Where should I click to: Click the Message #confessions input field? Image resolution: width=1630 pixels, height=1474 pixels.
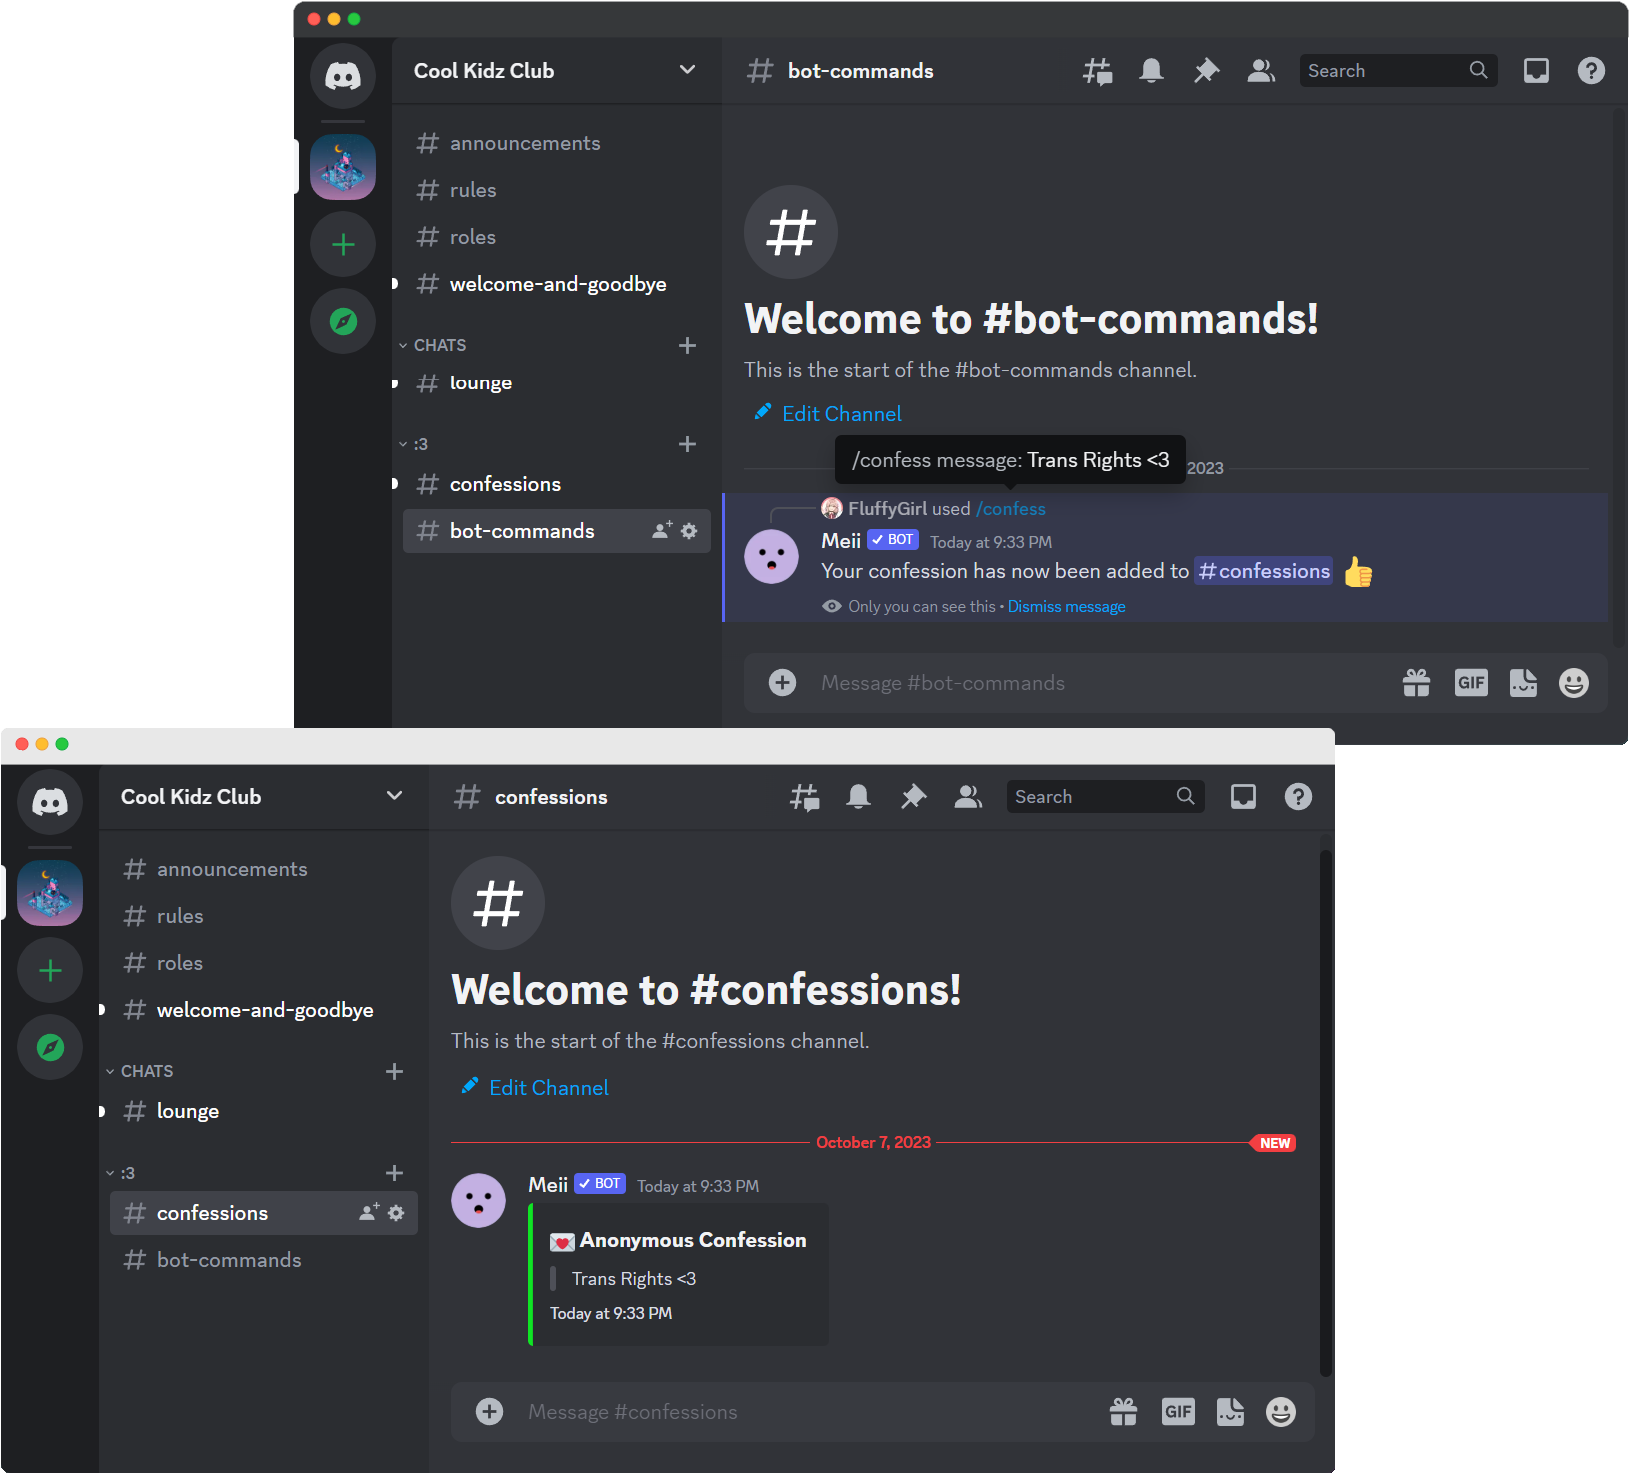(700, 1411)
